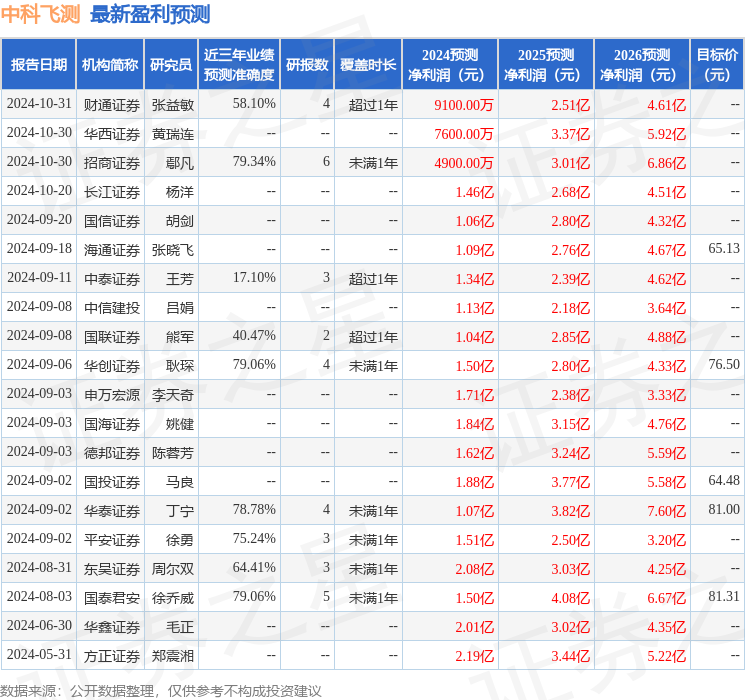Click the 覆盖时长 column header
The height and width of the screenshot is (700, 745).
(368, 65)
